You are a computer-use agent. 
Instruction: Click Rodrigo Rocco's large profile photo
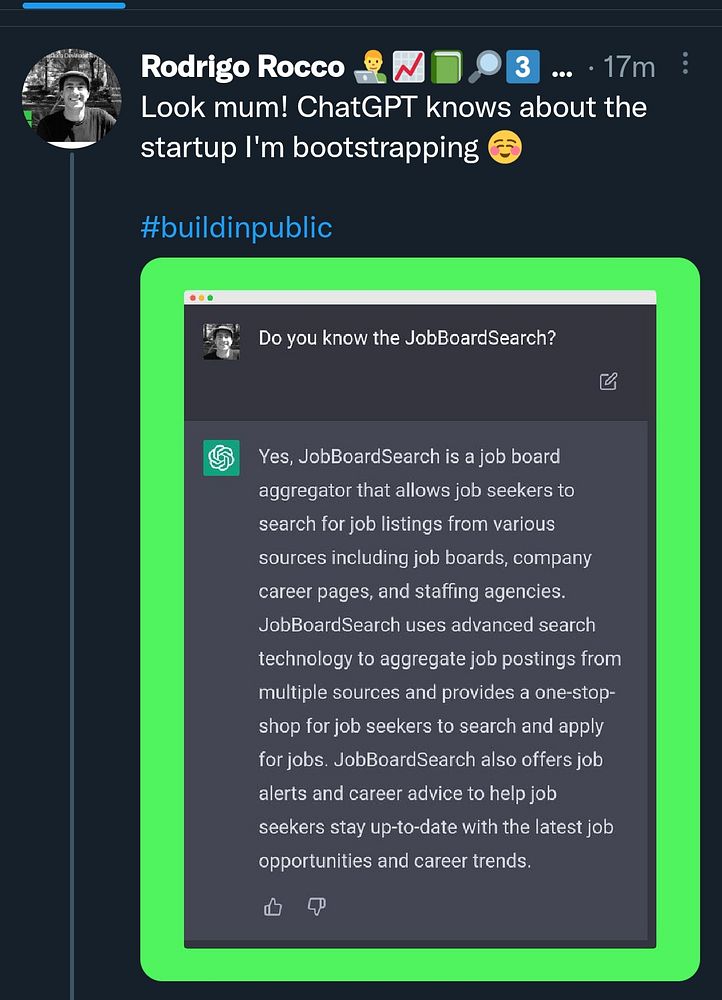(72, 99)
